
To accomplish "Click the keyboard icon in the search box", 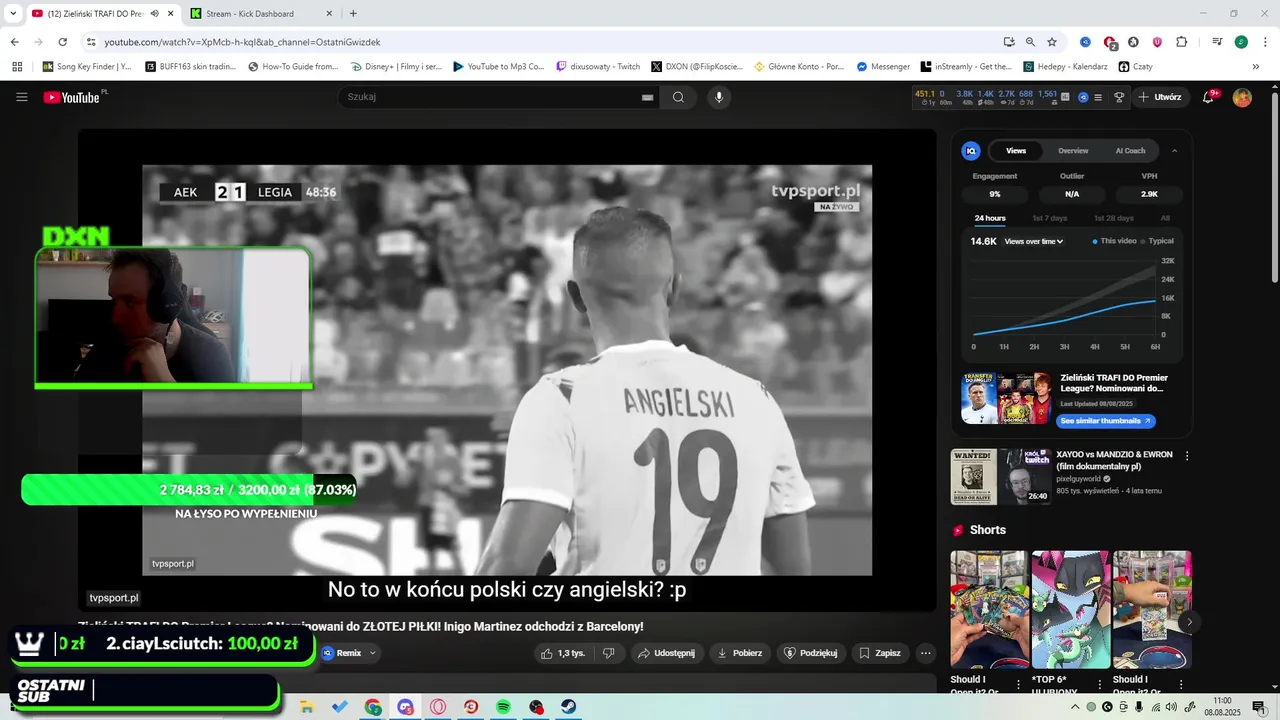I will pyautogui.click(x=647, y=97).
